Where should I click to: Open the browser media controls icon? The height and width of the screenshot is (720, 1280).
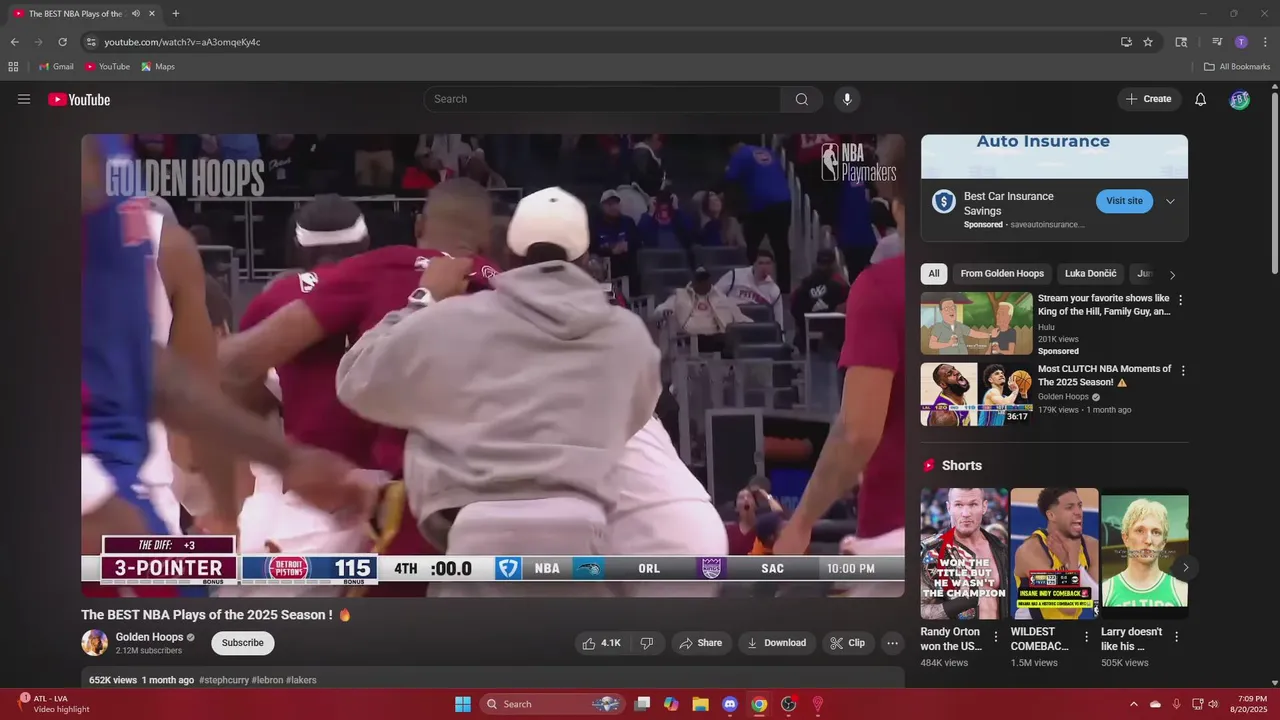coord(1217,42)
